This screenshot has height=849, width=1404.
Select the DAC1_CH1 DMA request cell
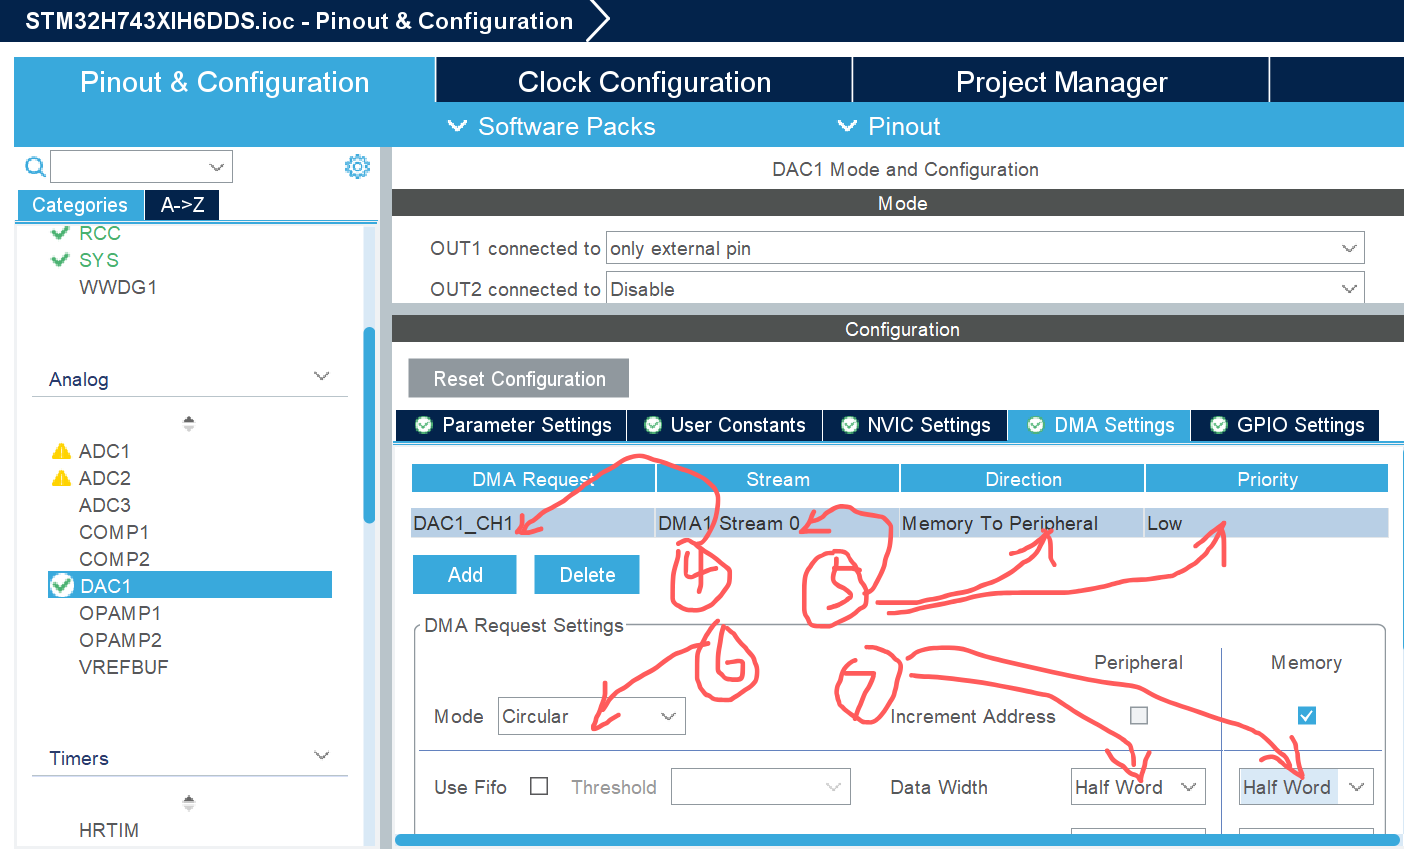tap(533, 523)
